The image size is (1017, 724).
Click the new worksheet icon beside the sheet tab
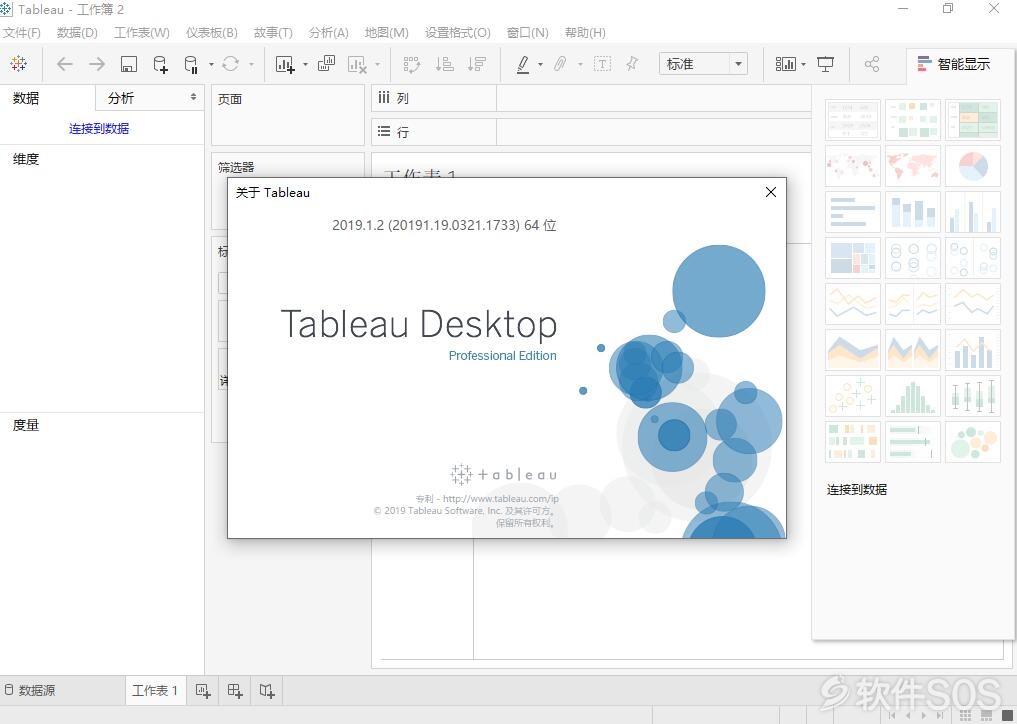coord(203,691)
